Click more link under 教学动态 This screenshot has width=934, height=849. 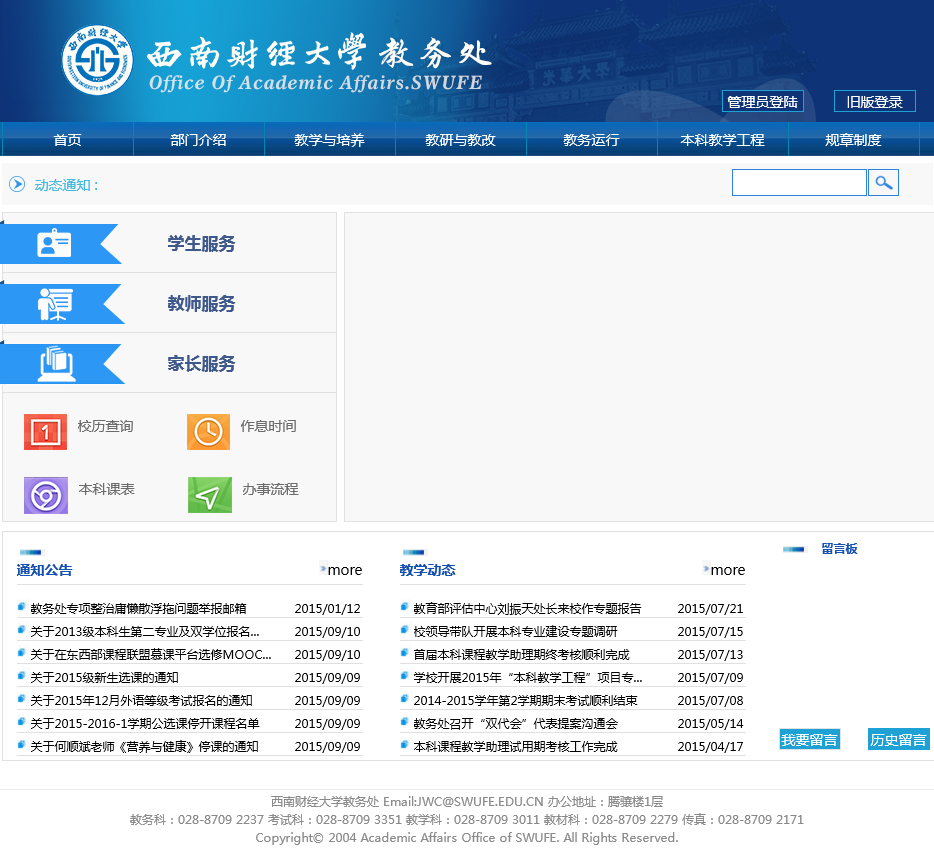tap(727, 570)
